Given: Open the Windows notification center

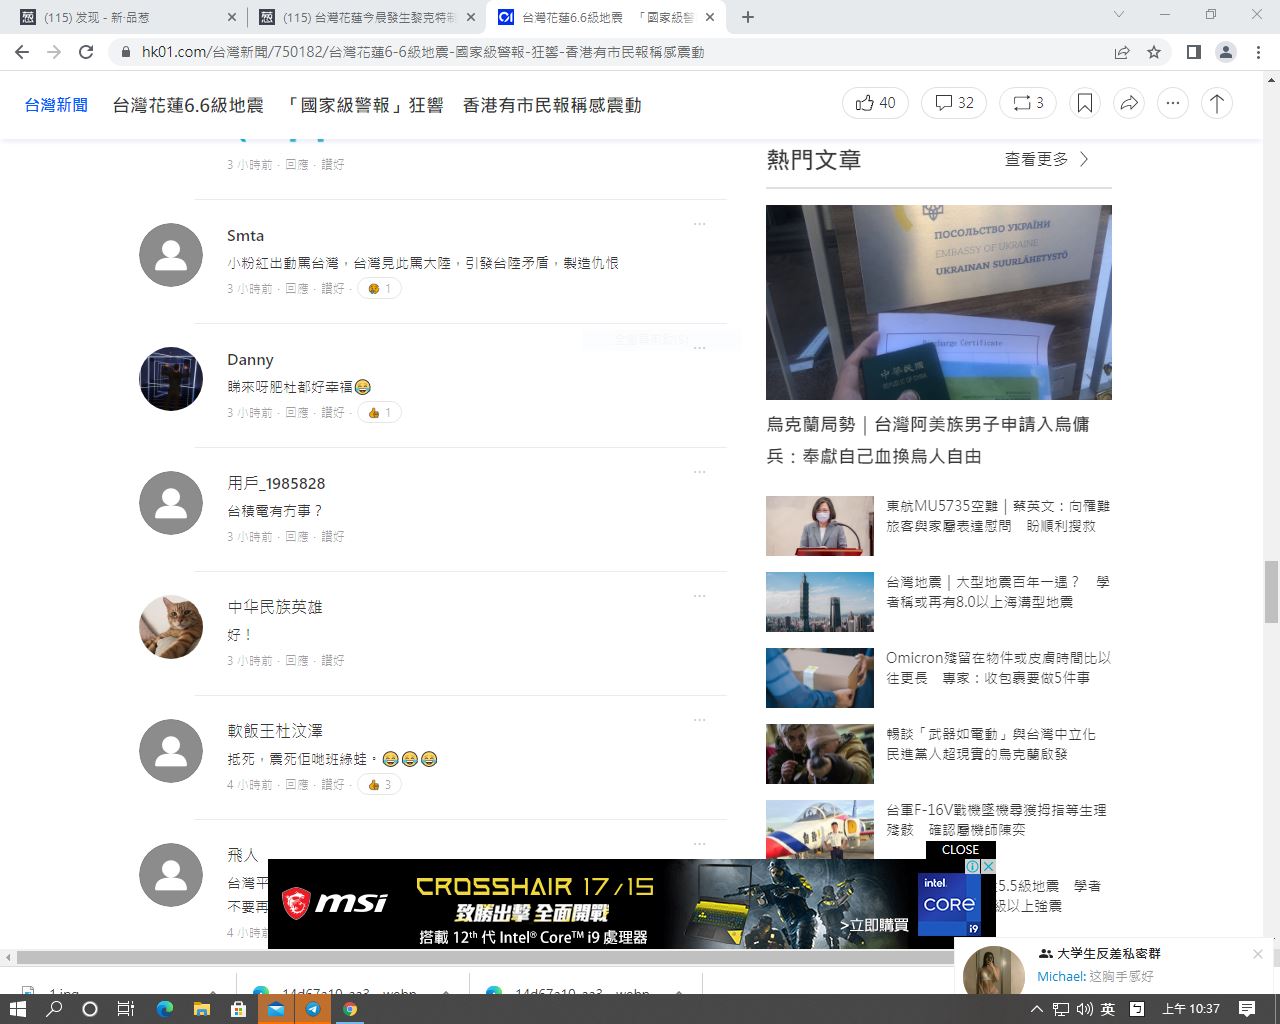Looking at the screenshot, I should point(1247,1009).
